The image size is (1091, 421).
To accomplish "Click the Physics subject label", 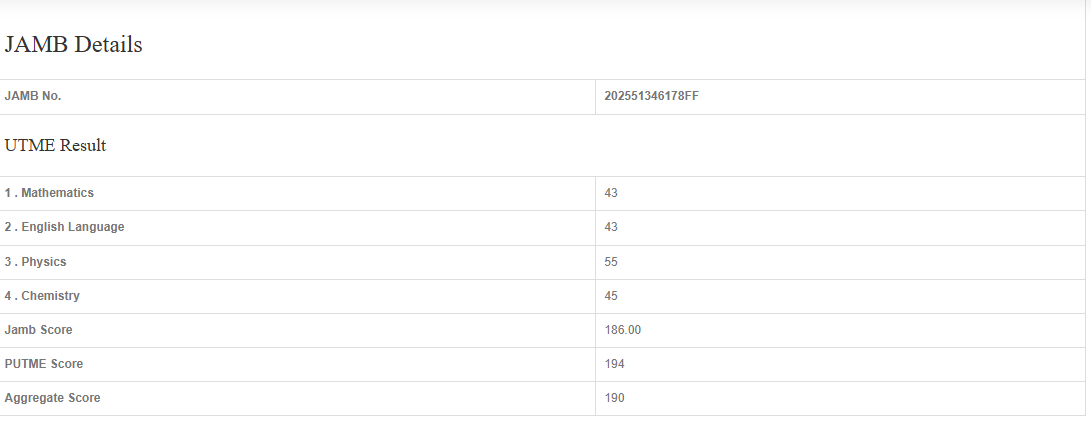I will (x=36, y=262).
